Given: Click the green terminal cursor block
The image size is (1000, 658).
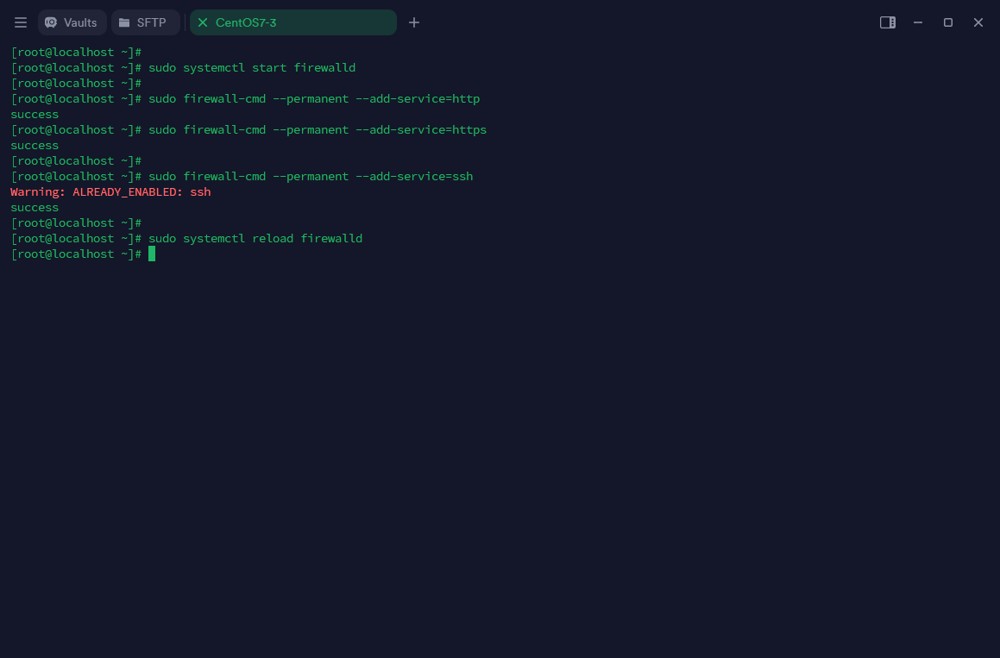Looking at the screenshot, I should 152,254.
